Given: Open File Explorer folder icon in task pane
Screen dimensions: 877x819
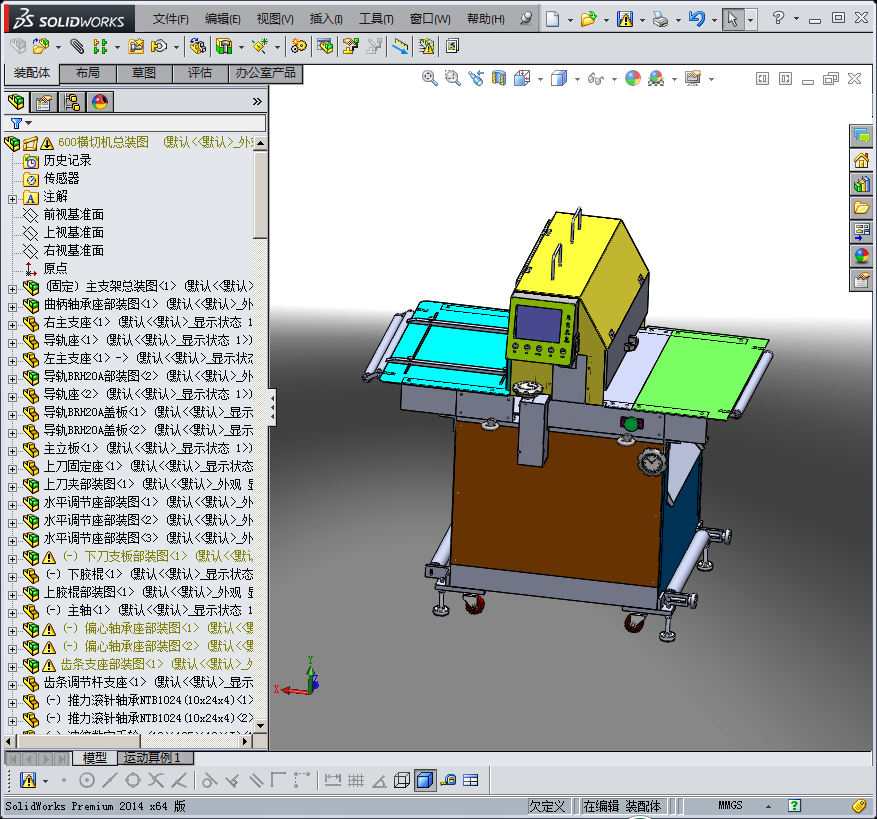Looking at the screenshot, I should pyautogui.click(x=861, y=208).
